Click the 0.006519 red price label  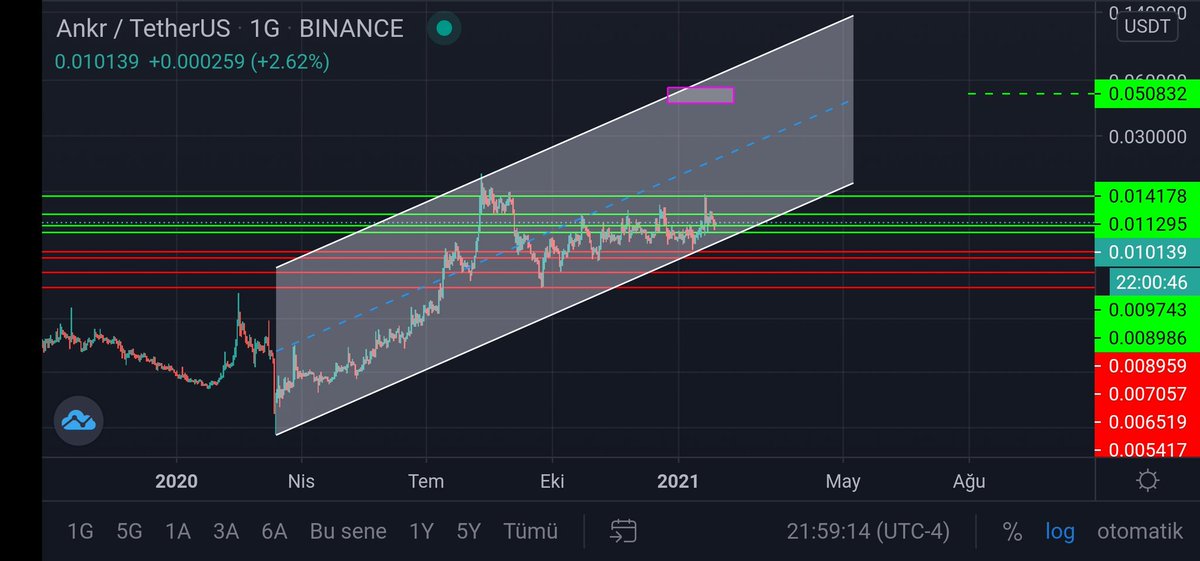[1146, 422]
